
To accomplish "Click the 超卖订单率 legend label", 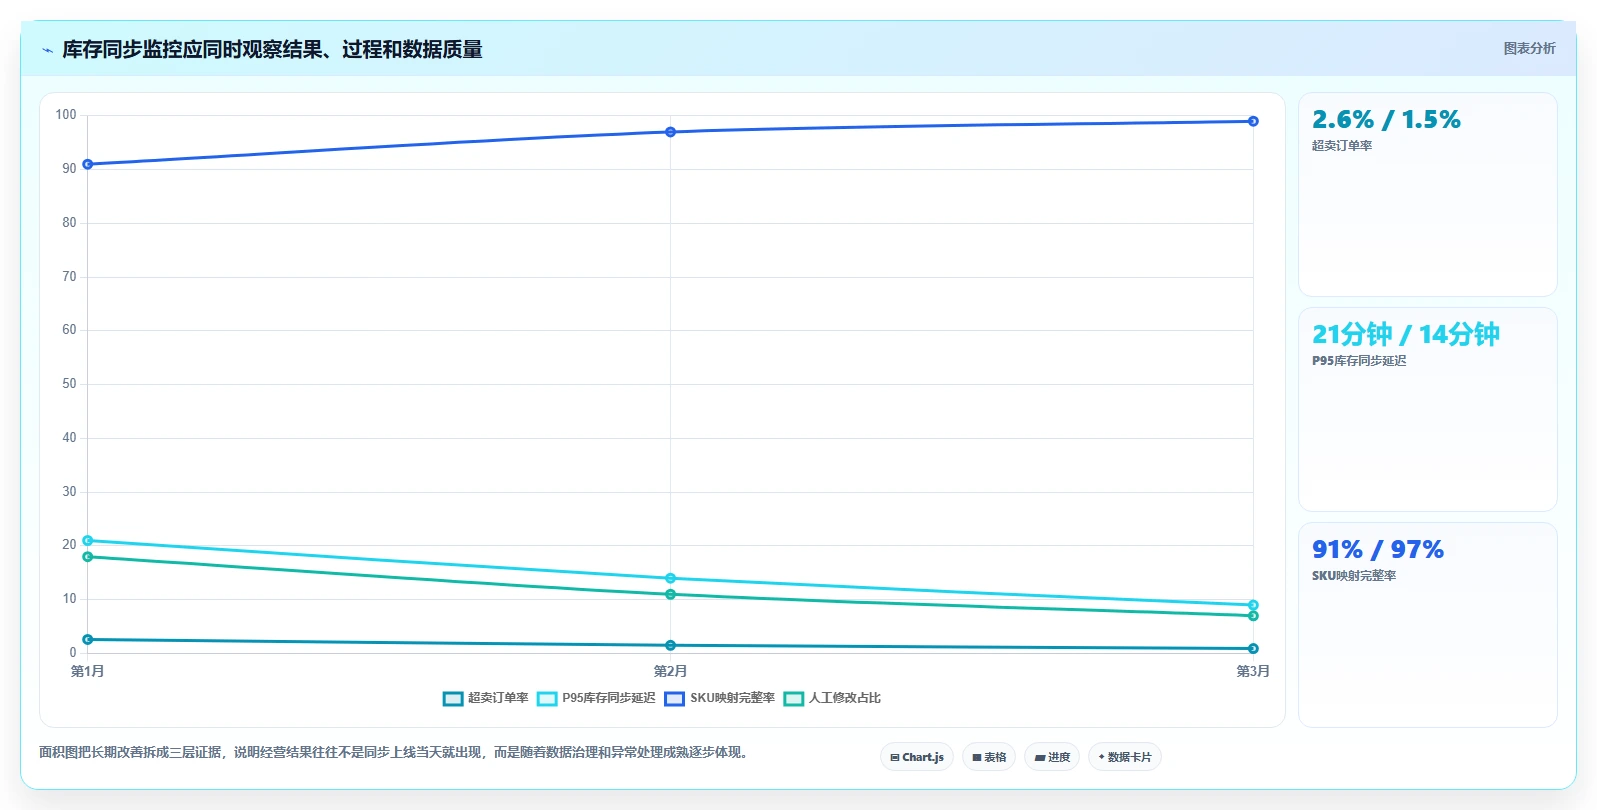I will pos(498,698).
